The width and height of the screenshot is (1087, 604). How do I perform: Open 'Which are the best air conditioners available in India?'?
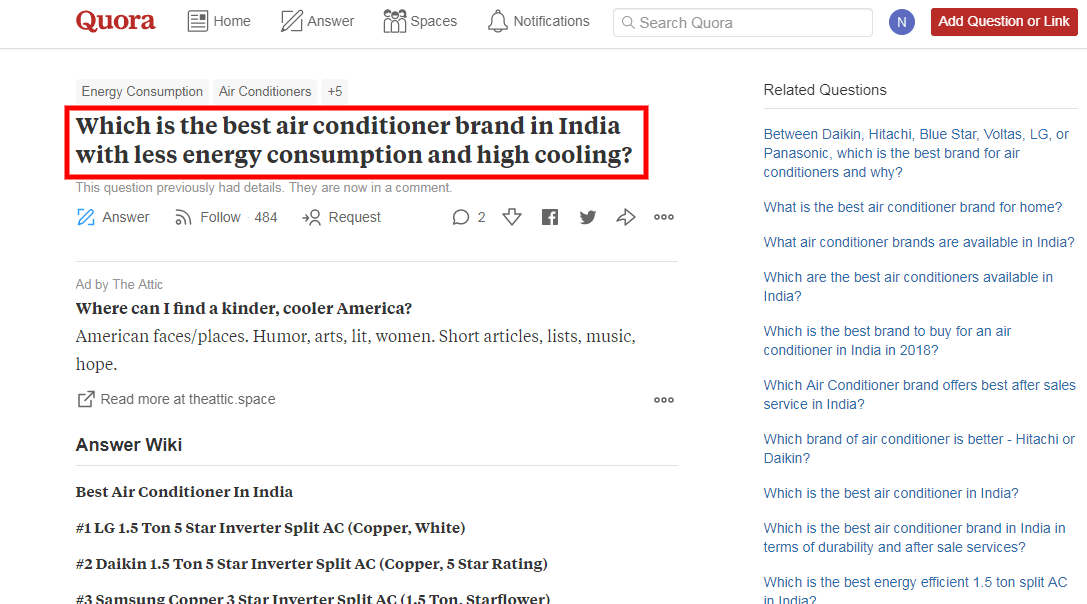click(907, 286)
